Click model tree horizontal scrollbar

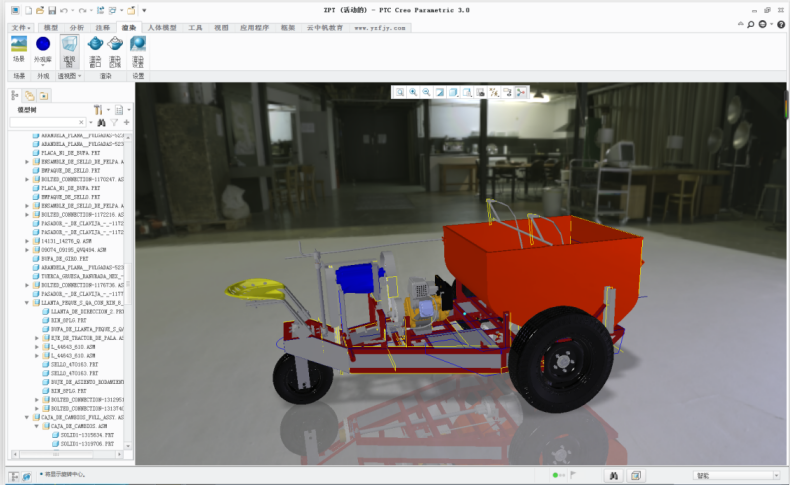[67, 454]
